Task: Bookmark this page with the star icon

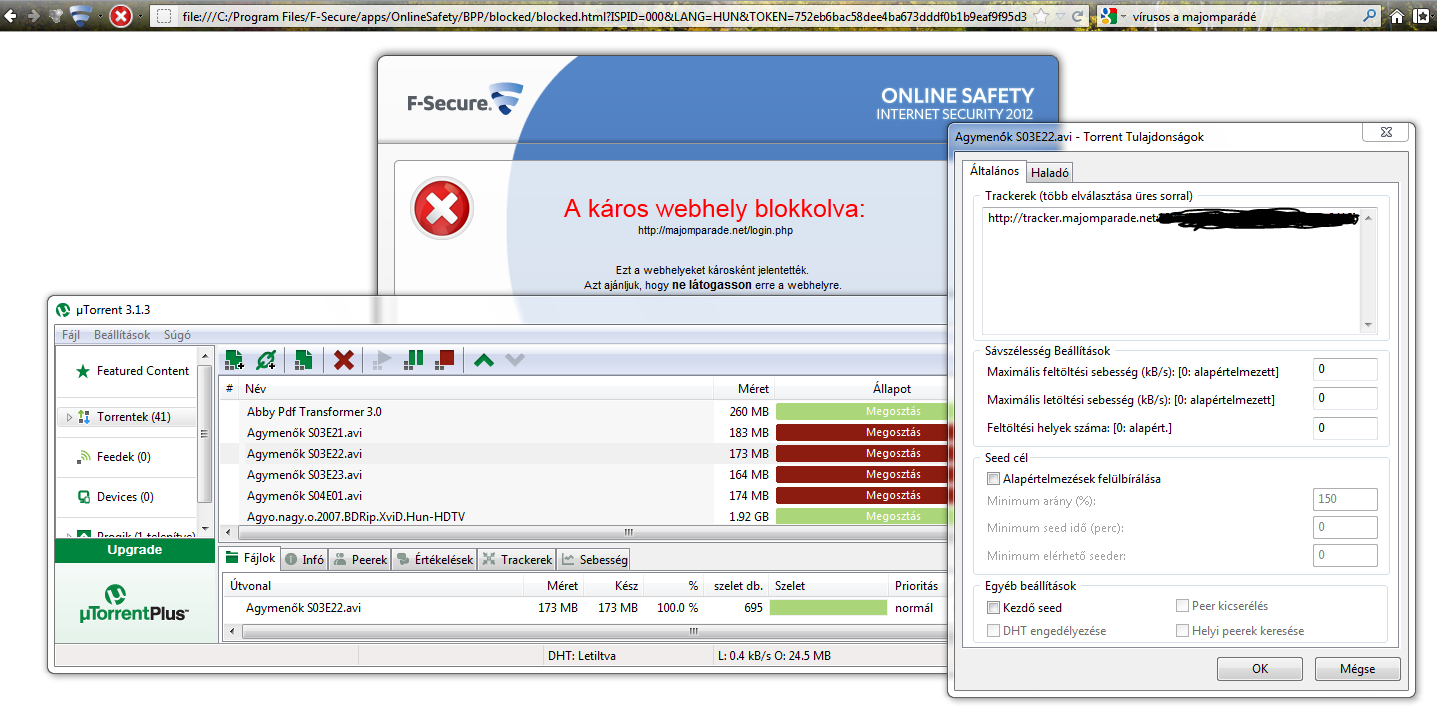Action: tap(1041, 17)
